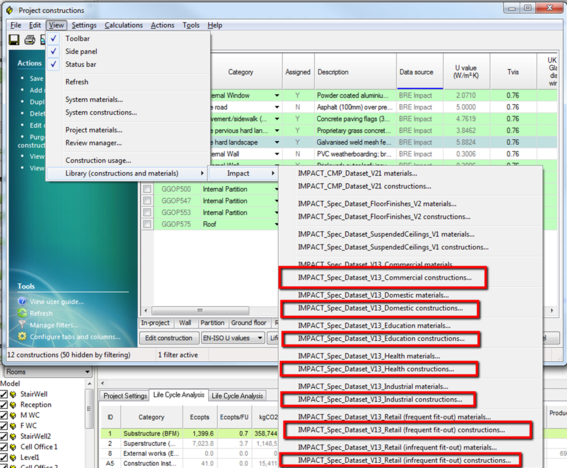Image resolution: width=567 pixels, height=468 pixels.
Task: Click the Project constructions window title icon
Action: pos(10,10)
